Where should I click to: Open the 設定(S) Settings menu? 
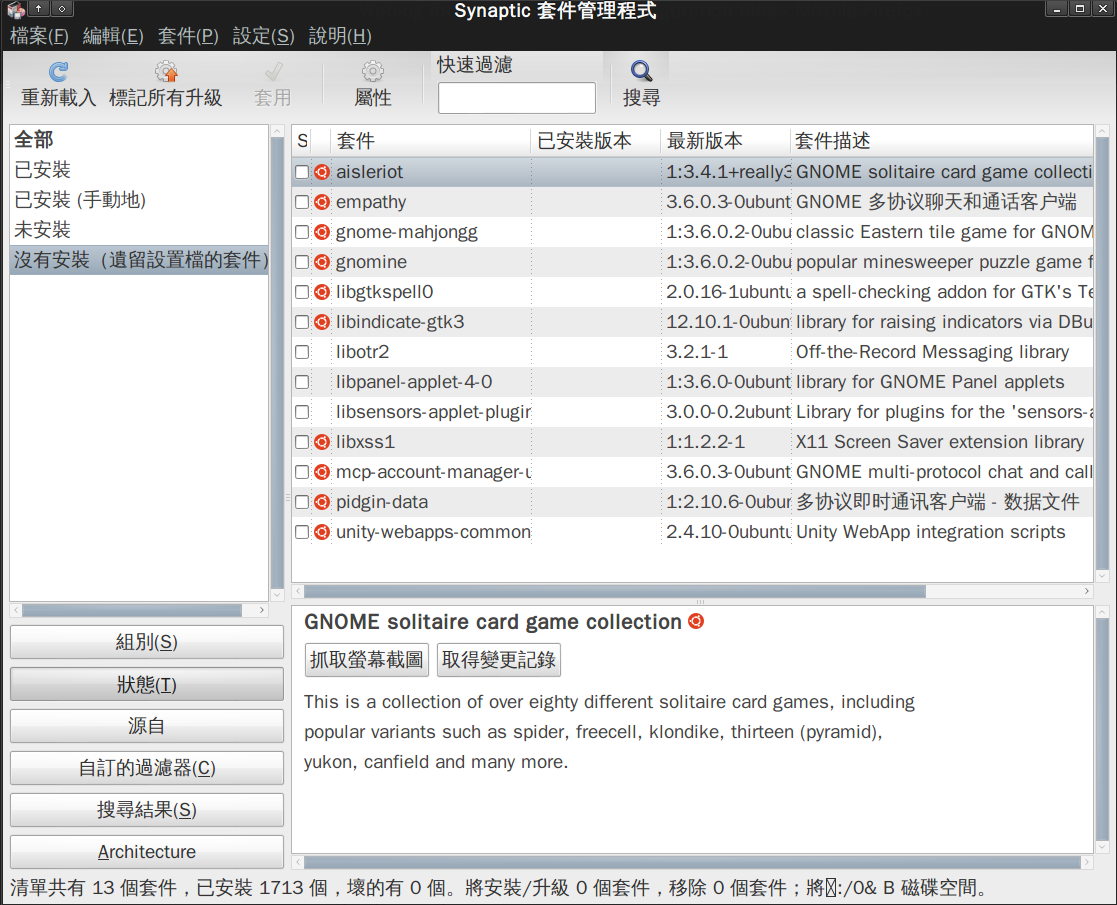click(264, 36)
